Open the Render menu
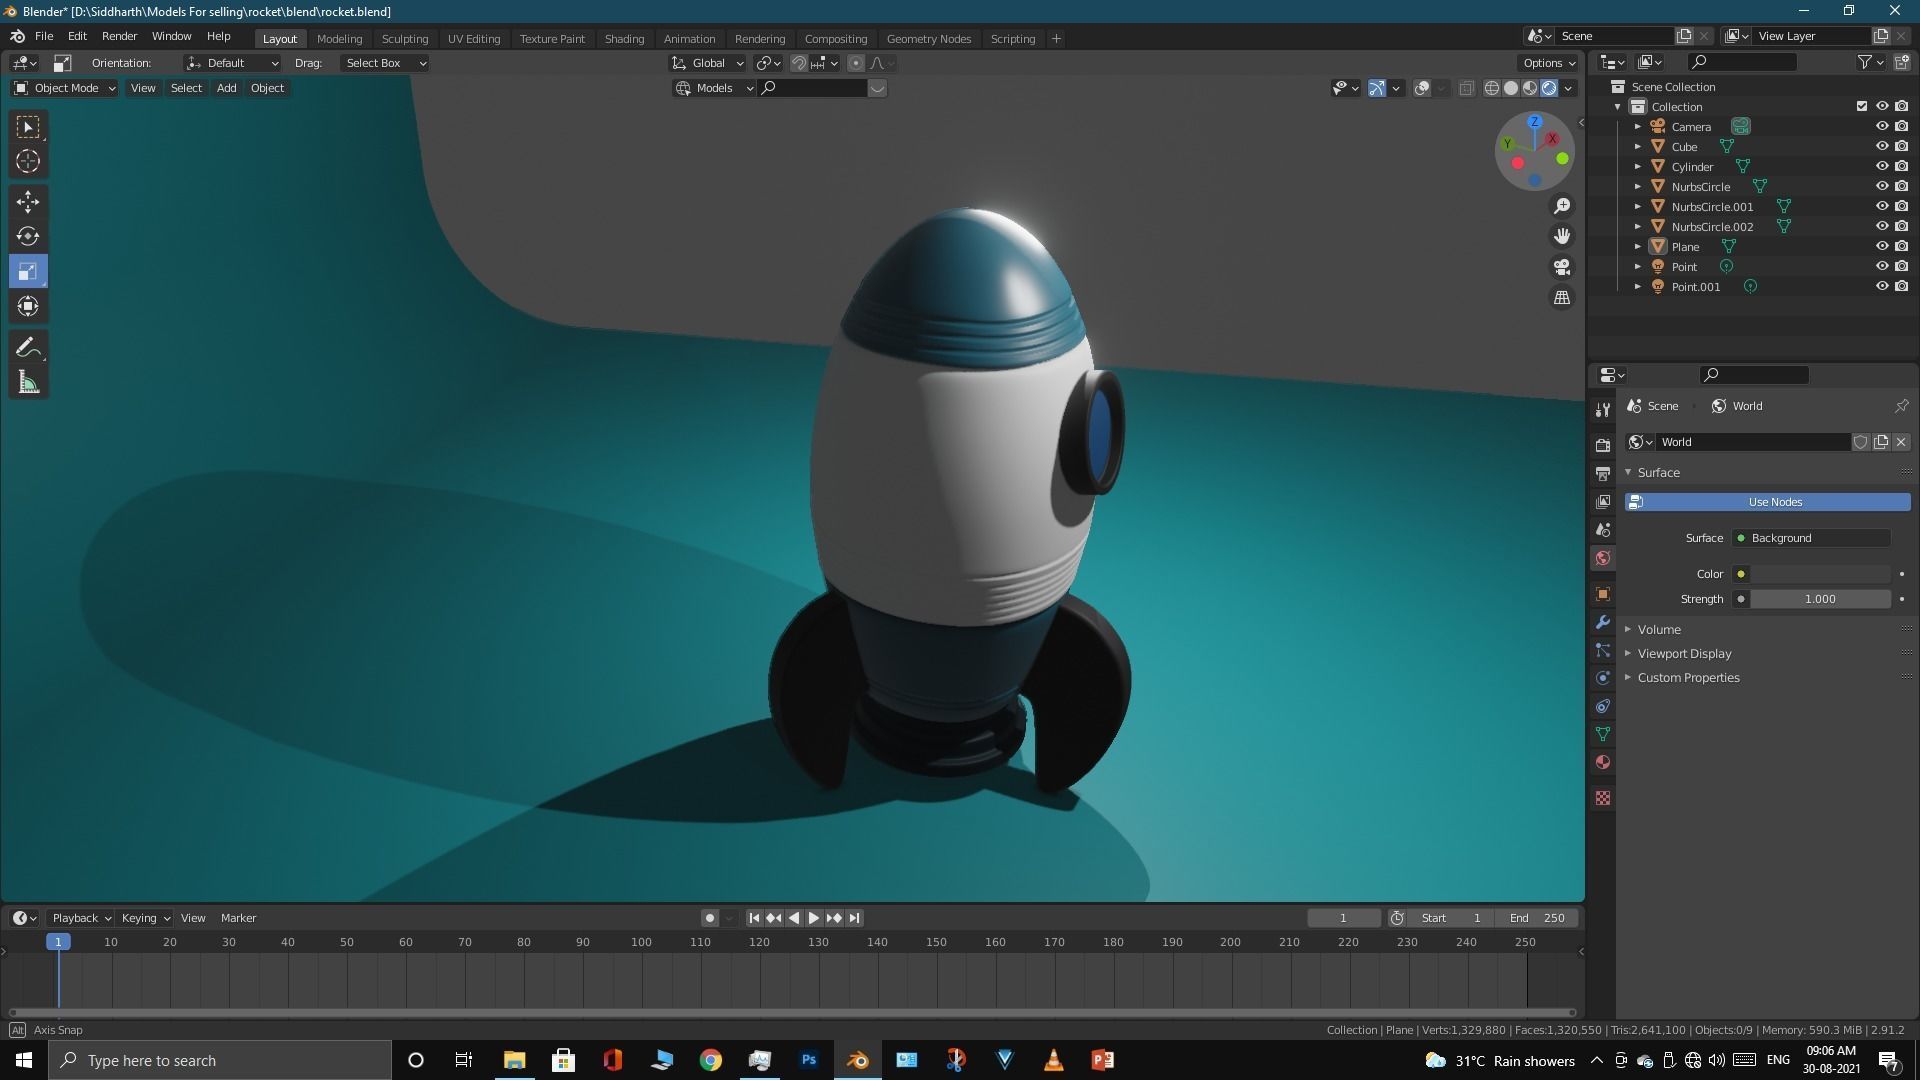This screenshot has width=1920, height=1080. 119,36
